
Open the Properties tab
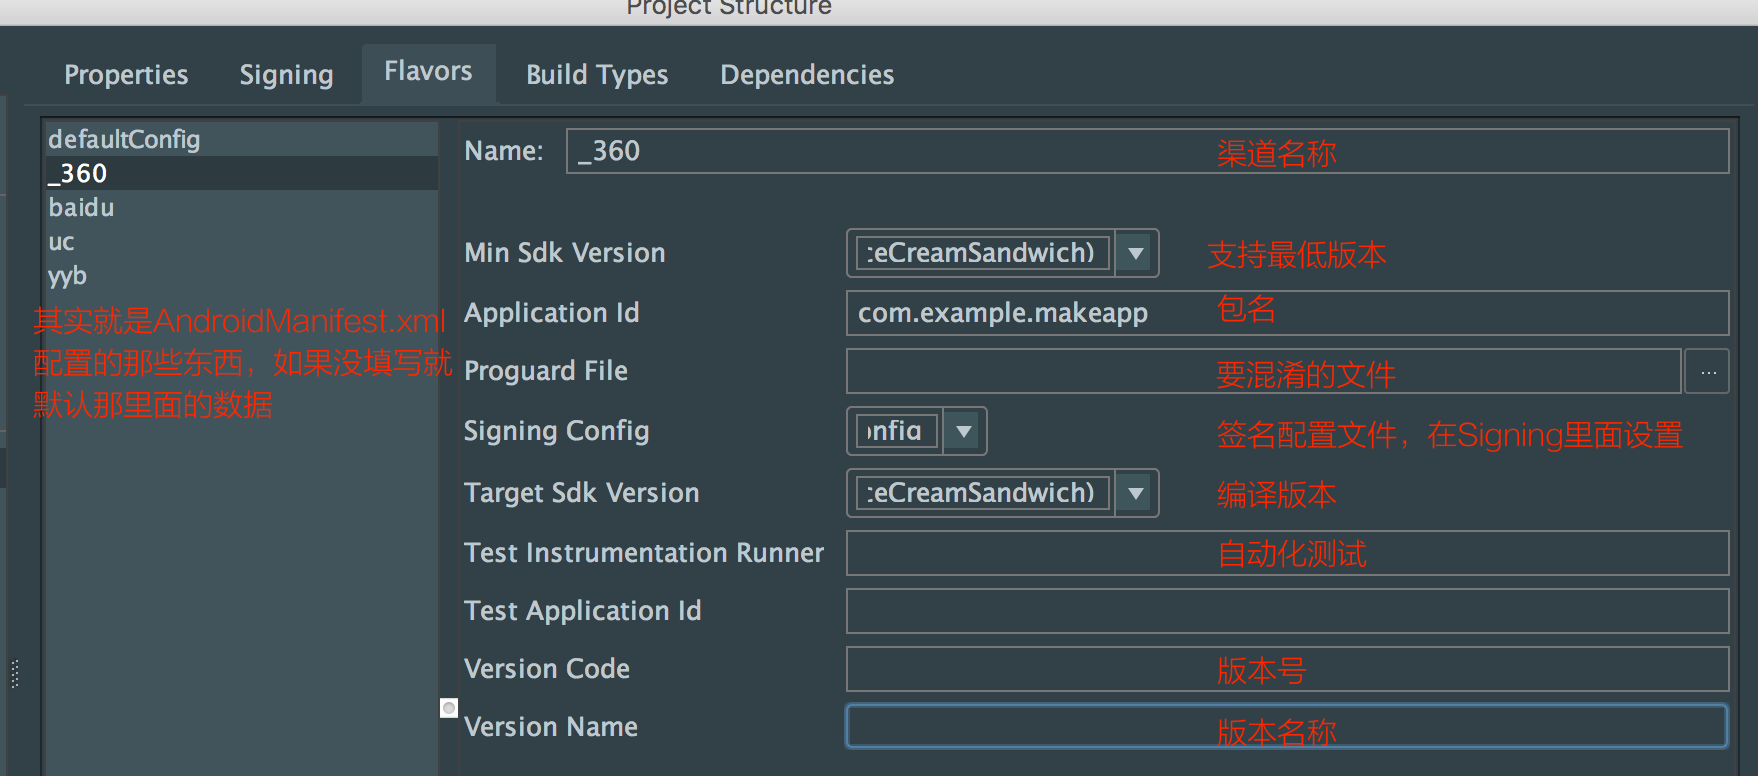click(126, 75)
